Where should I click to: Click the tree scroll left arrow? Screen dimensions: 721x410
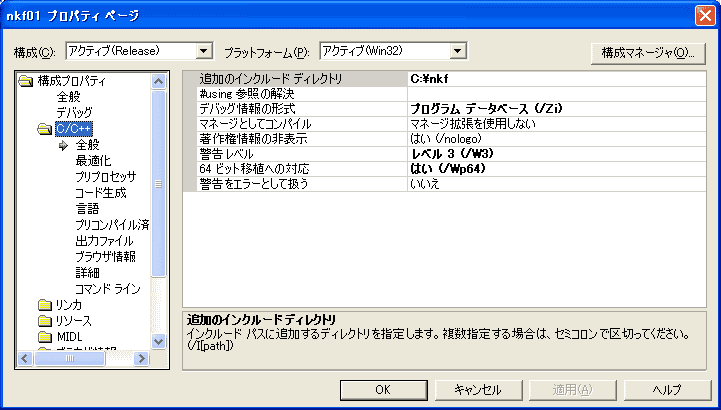[x=25, y=358]
